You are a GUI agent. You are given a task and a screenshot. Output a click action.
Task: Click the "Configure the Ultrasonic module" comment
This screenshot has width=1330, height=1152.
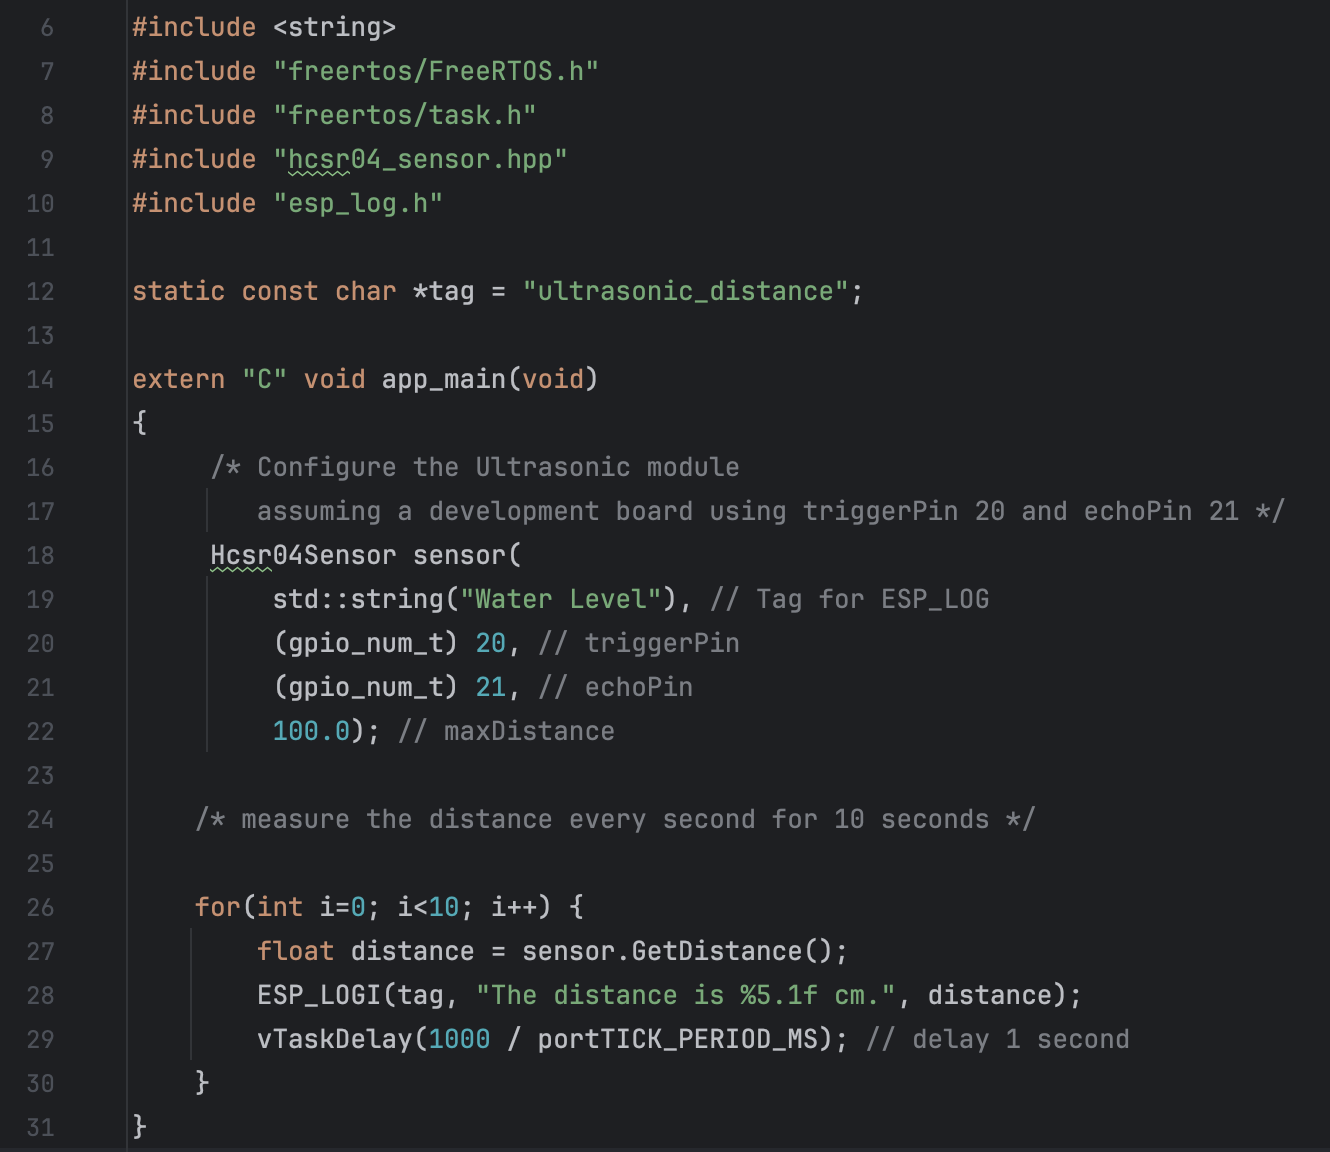point(497,468)
